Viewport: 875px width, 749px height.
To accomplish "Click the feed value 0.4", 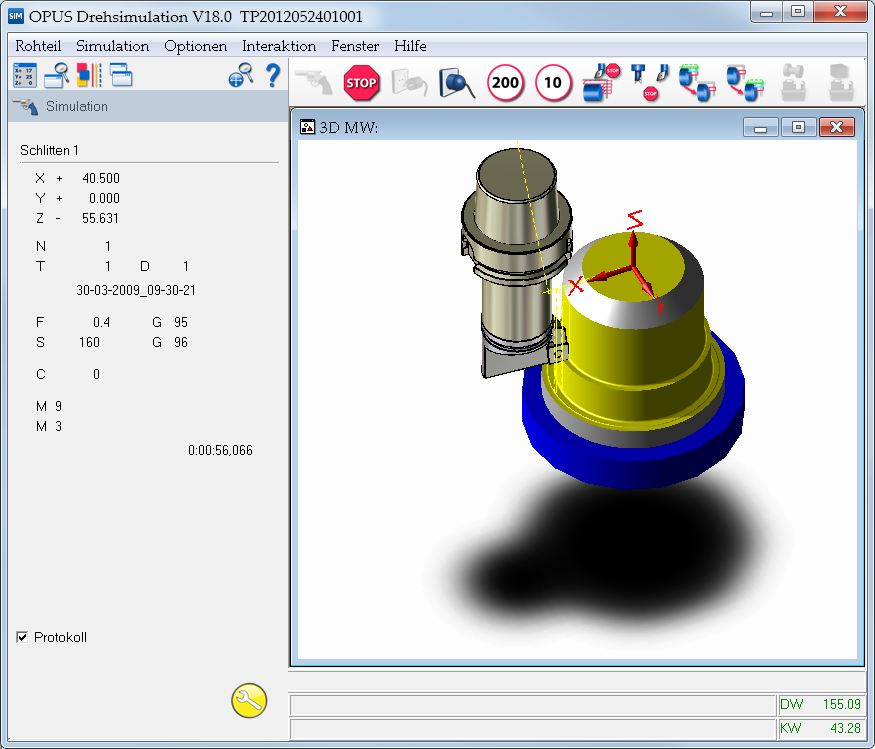I will (102, 322).
